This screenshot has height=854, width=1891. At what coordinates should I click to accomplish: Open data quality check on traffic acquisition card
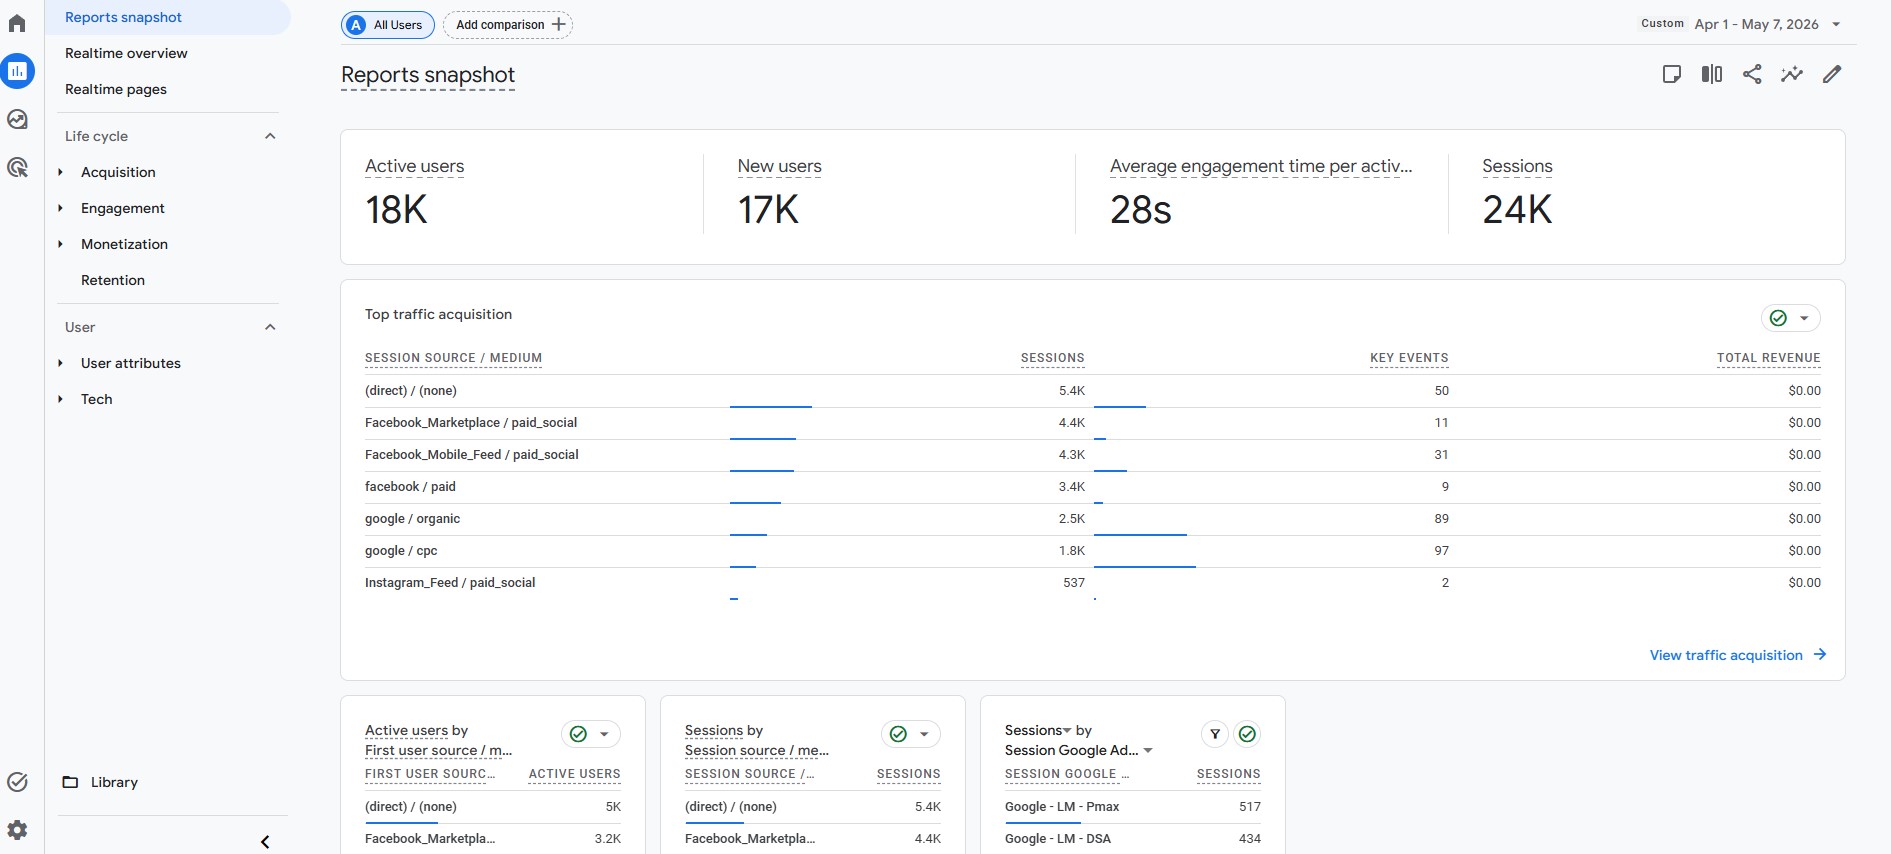pyautogui.click(x=1790, y=318)
